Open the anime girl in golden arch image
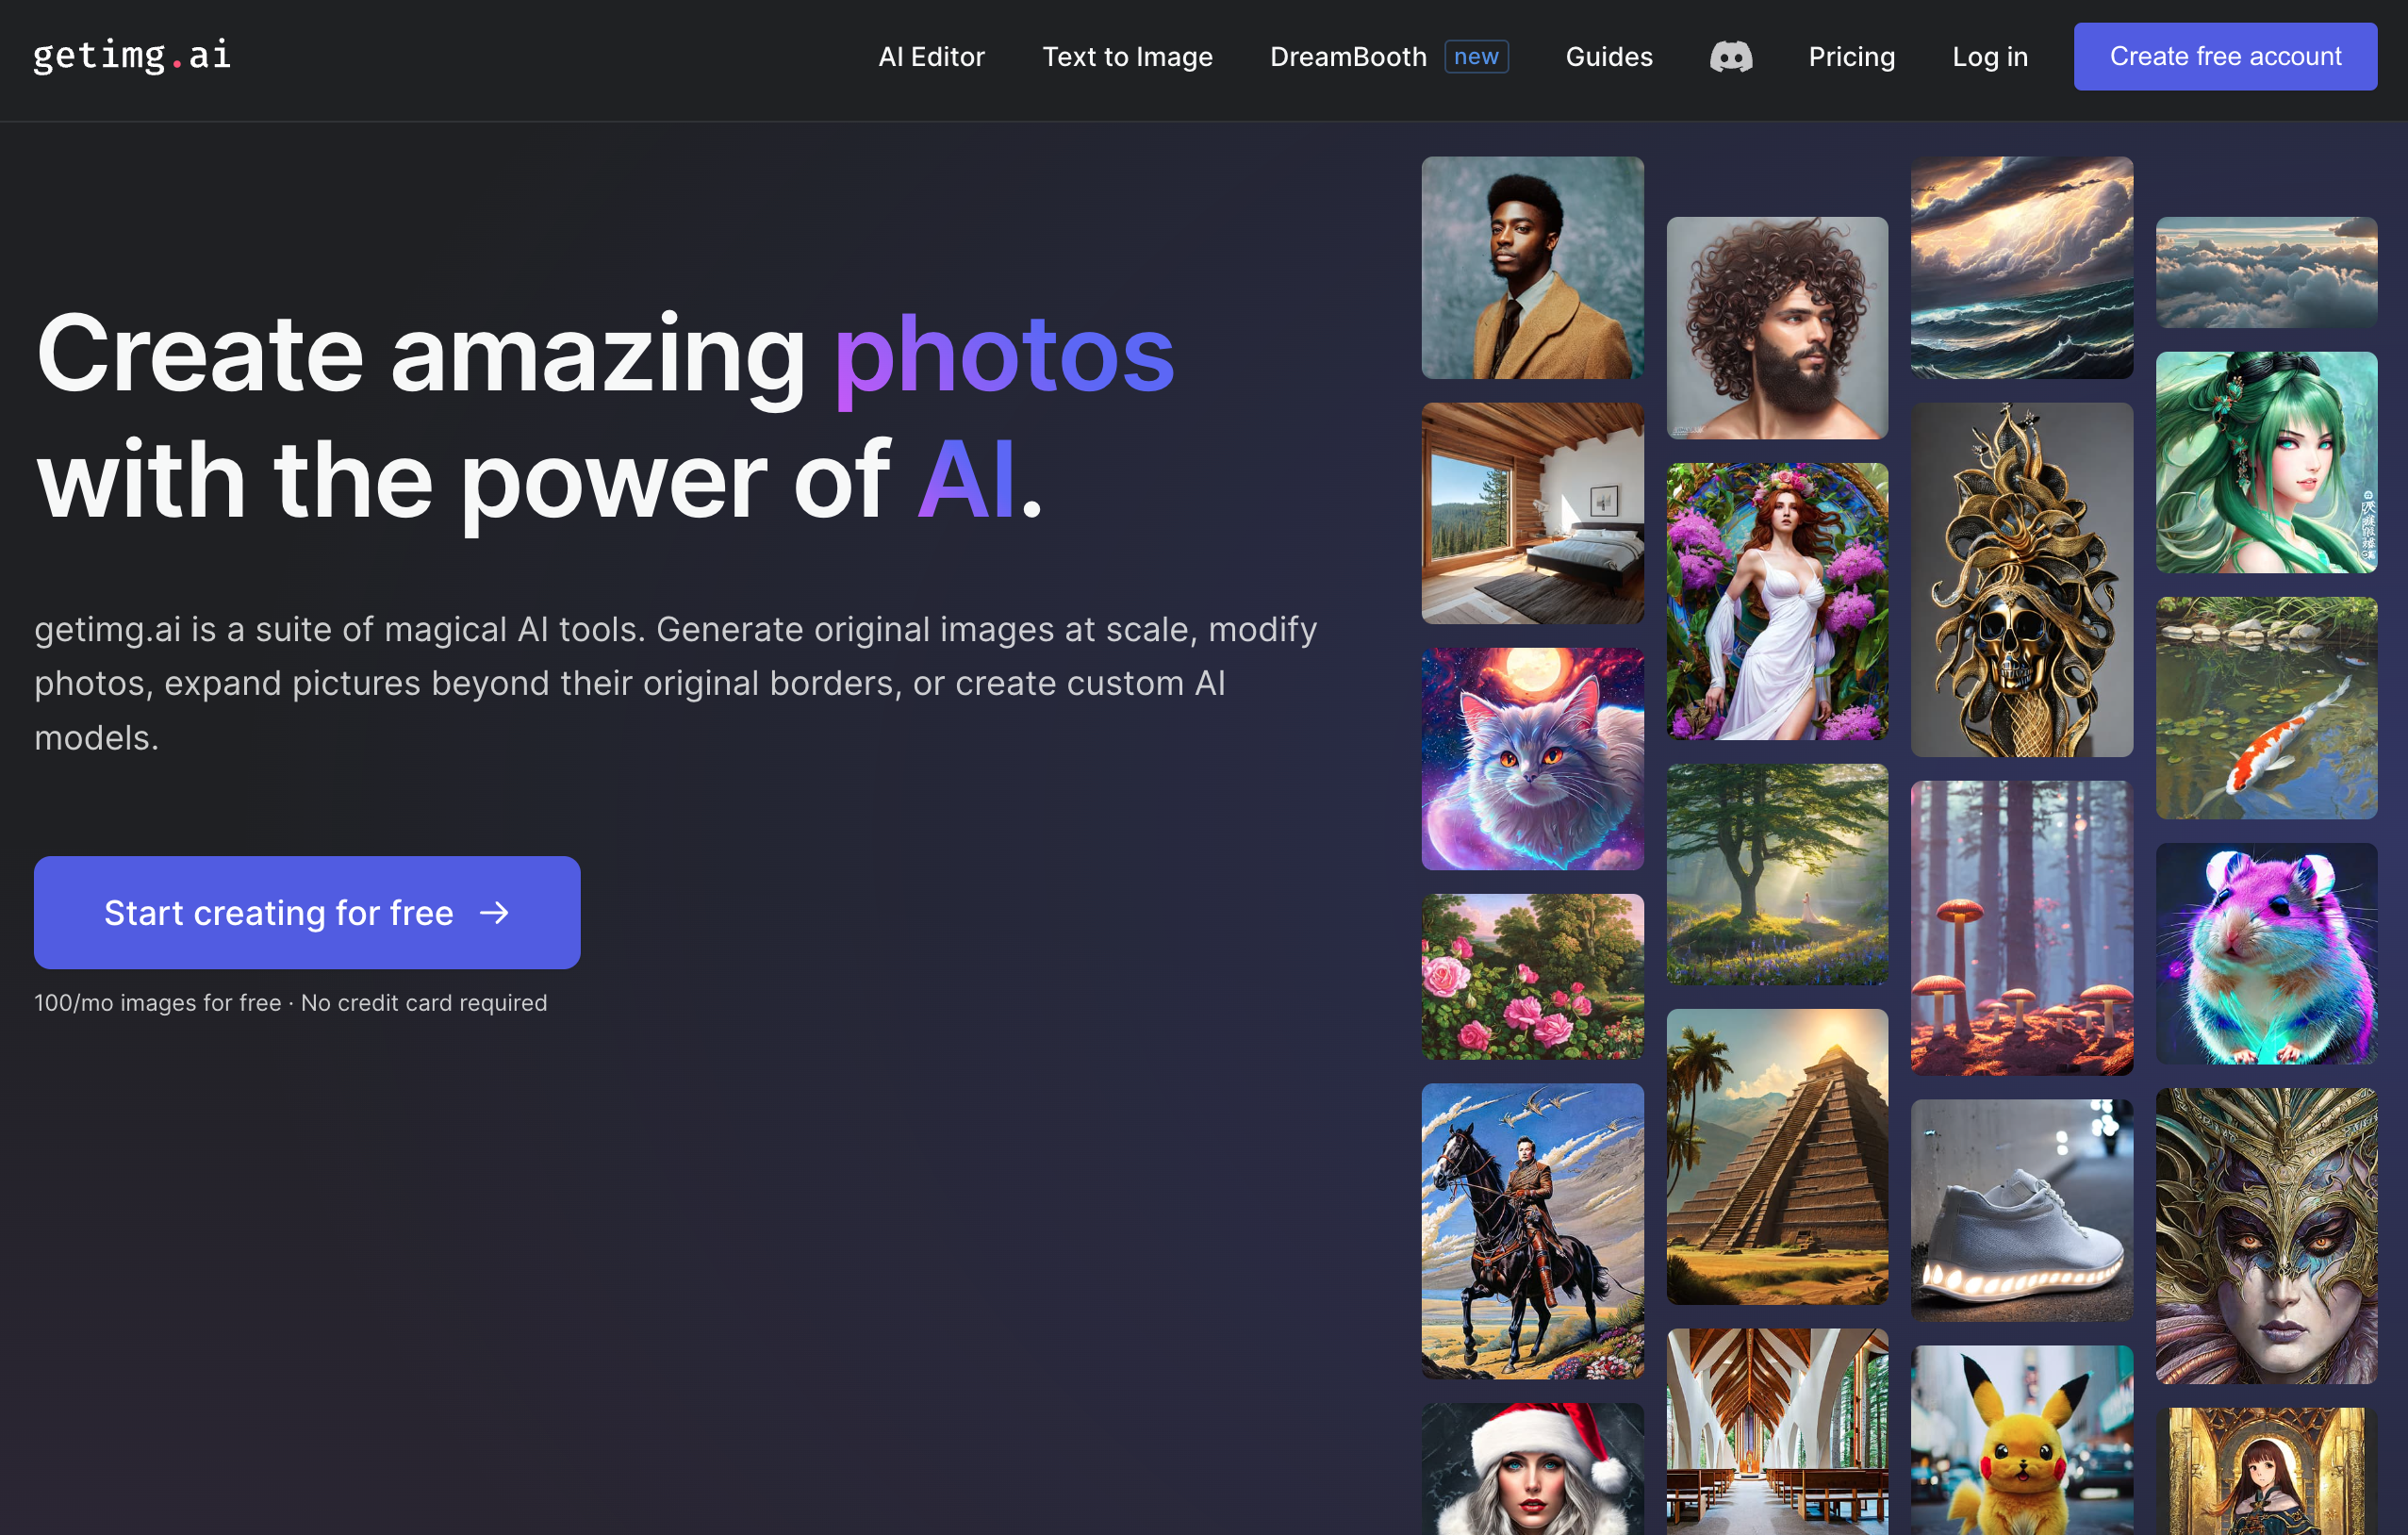Image resolution: width=2408 pixels, height=1535 pixels. pos(2266,1471)
